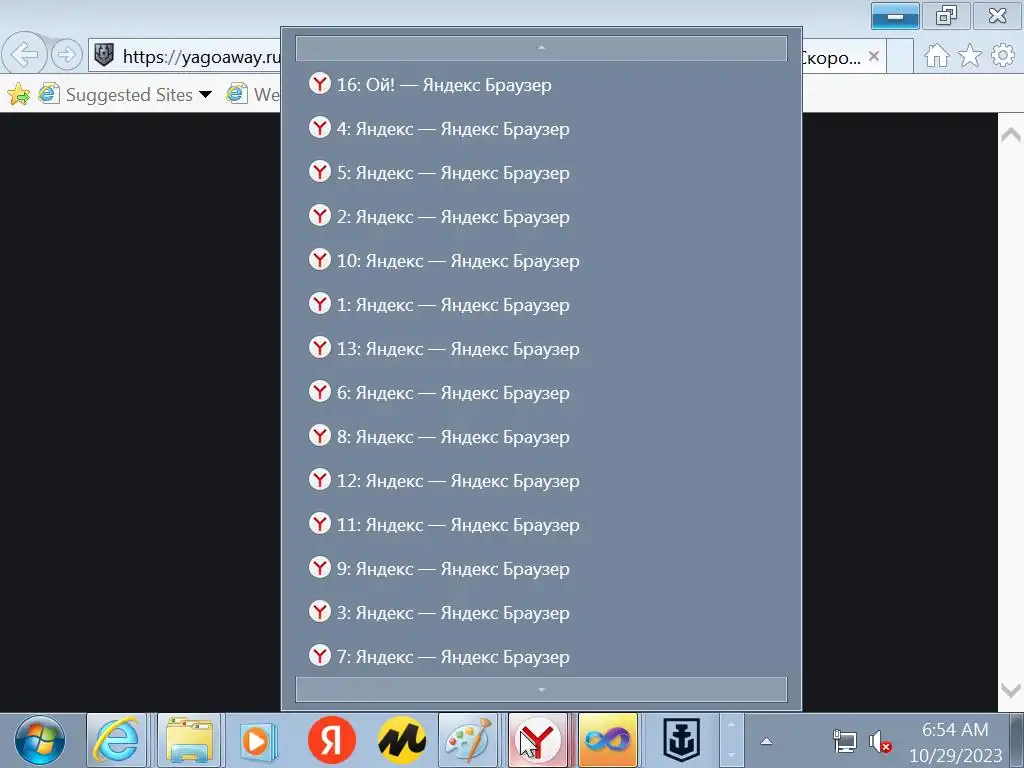Image resolution: width=1024 pixels, height=768 pixels.
Task: Click Yandex Browser taskbar button
Action: pos(537,741)
